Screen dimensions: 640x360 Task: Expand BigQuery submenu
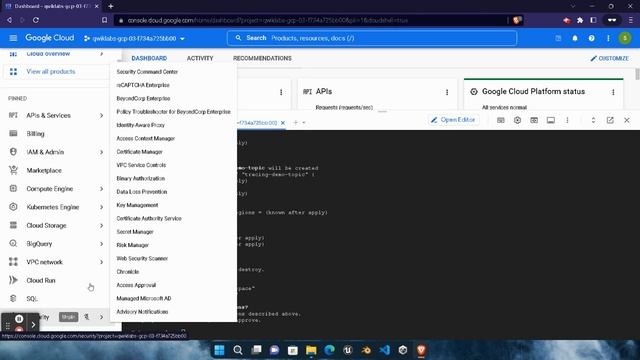click(x=101, y=244)
